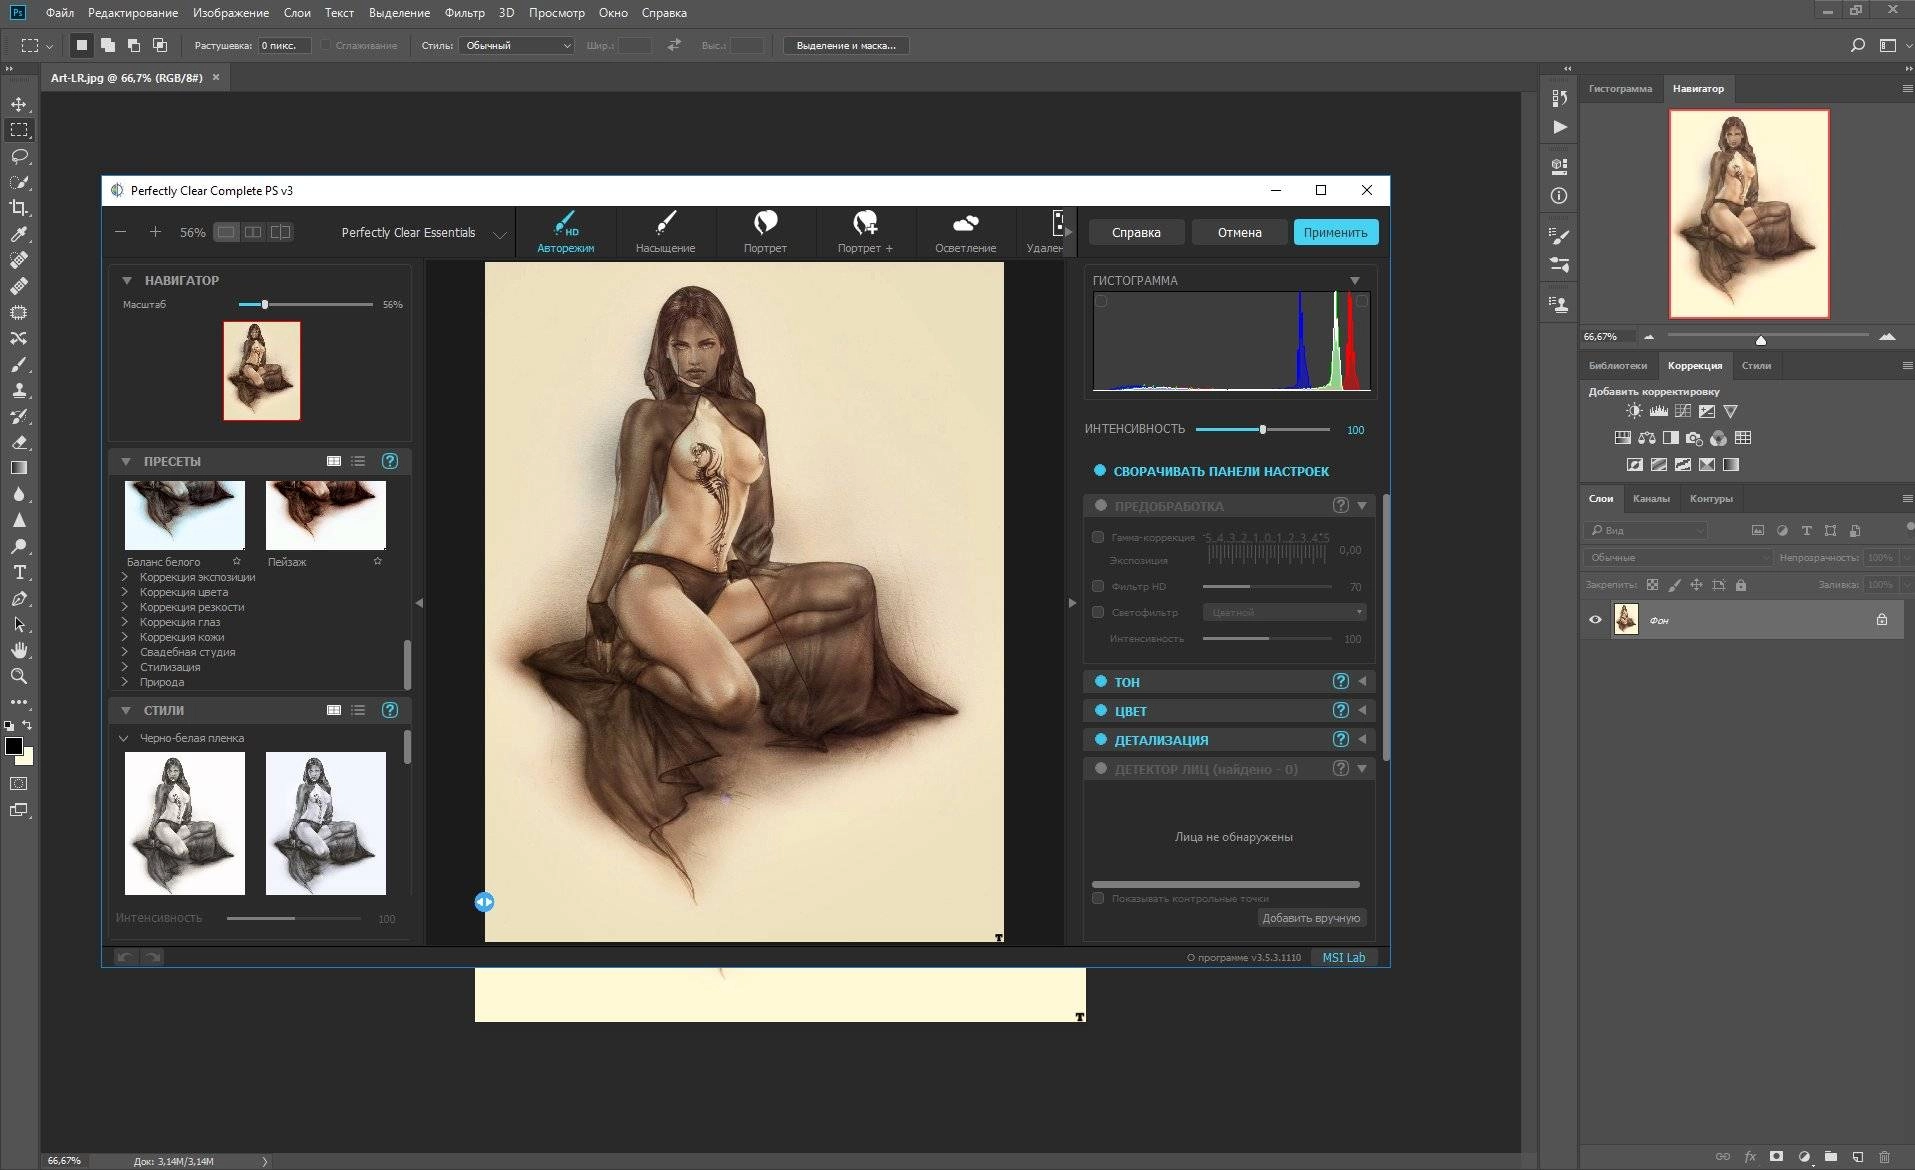Expand the Свадебная студия preset group
1915x1170 pixels.
point(125,652)
